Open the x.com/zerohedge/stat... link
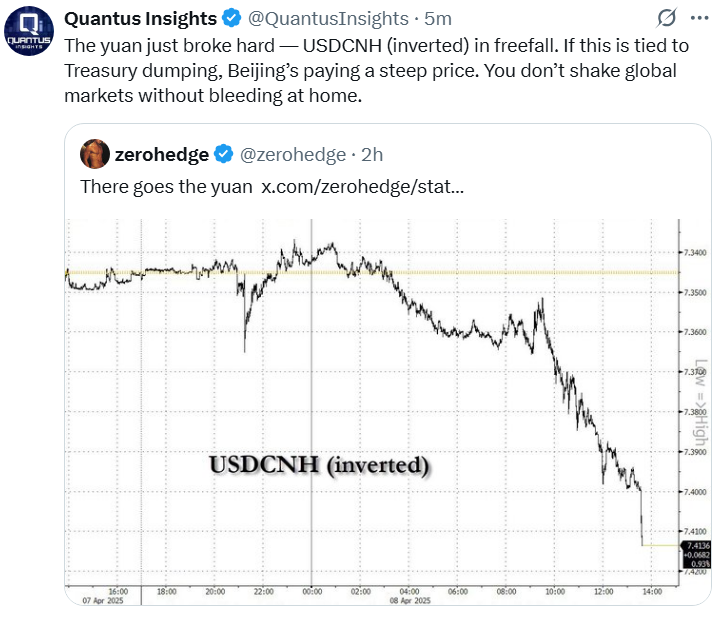The height and width of the screenshot is (617, 724). click(362, 187)
